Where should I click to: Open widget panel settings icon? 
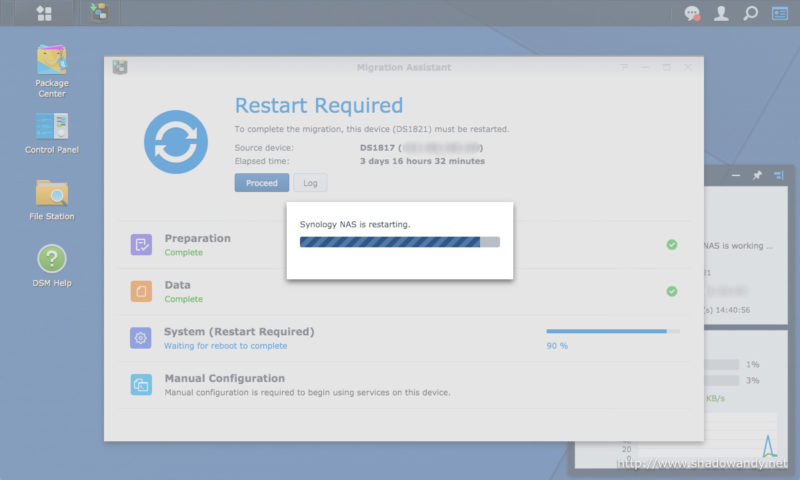tap(779, 175)
